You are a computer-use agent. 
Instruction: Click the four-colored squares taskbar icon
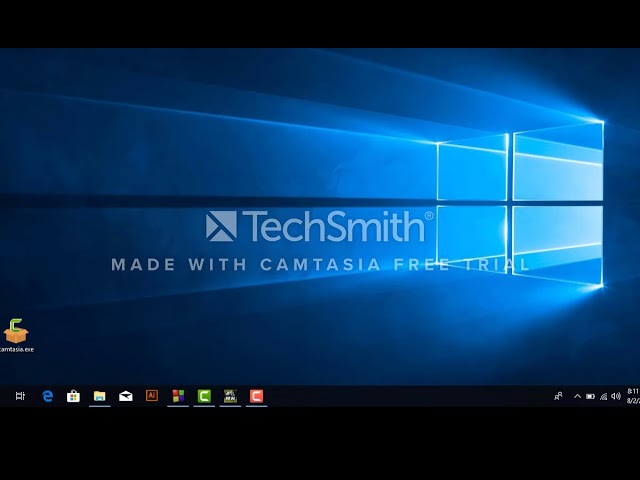[x=178, y=396]
